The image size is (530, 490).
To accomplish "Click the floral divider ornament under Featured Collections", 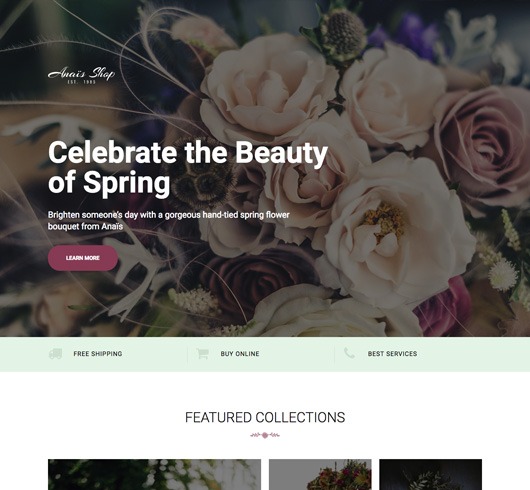I will tap(265, 435).
